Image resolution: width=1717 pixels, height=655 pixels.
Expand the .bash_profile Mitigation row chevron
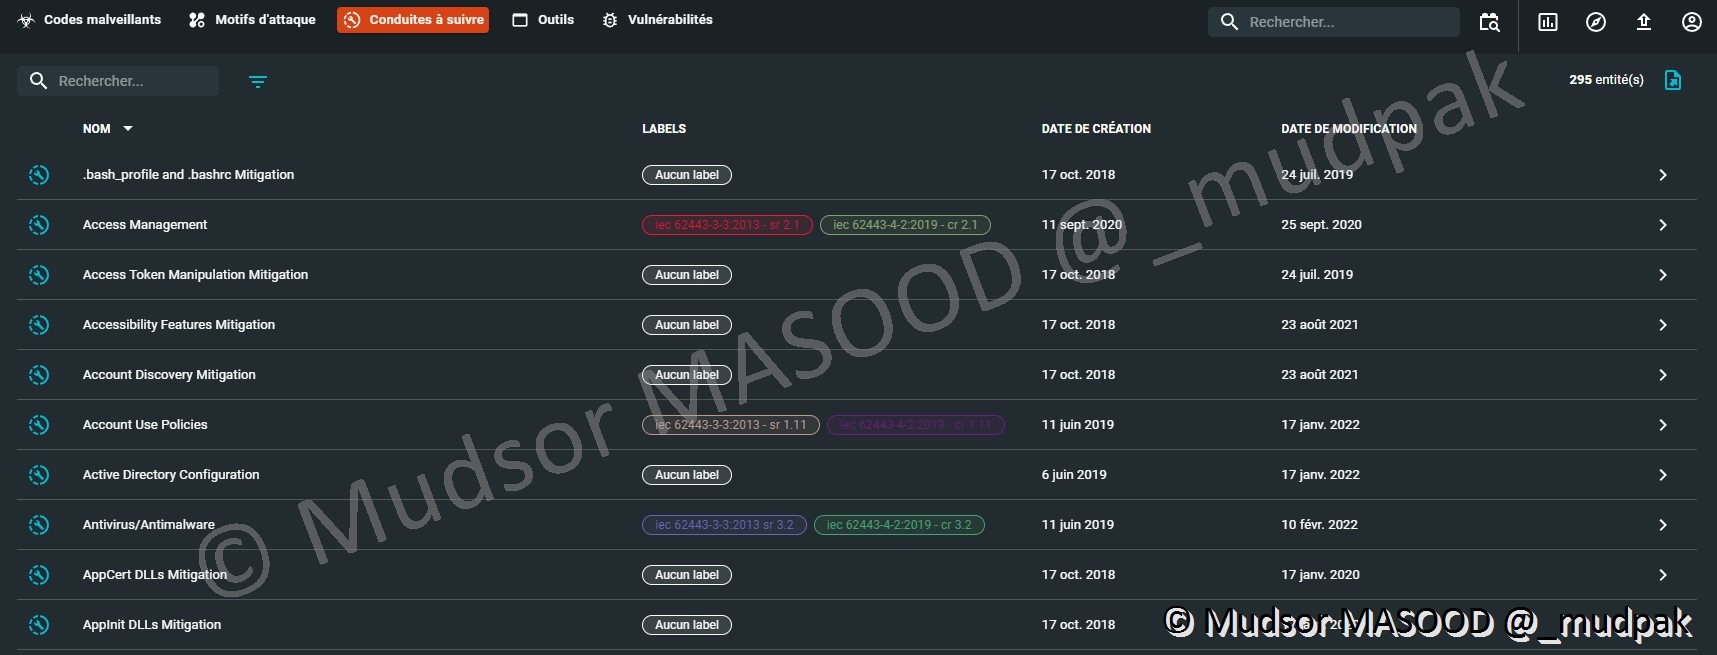[x=1662, y=175]
